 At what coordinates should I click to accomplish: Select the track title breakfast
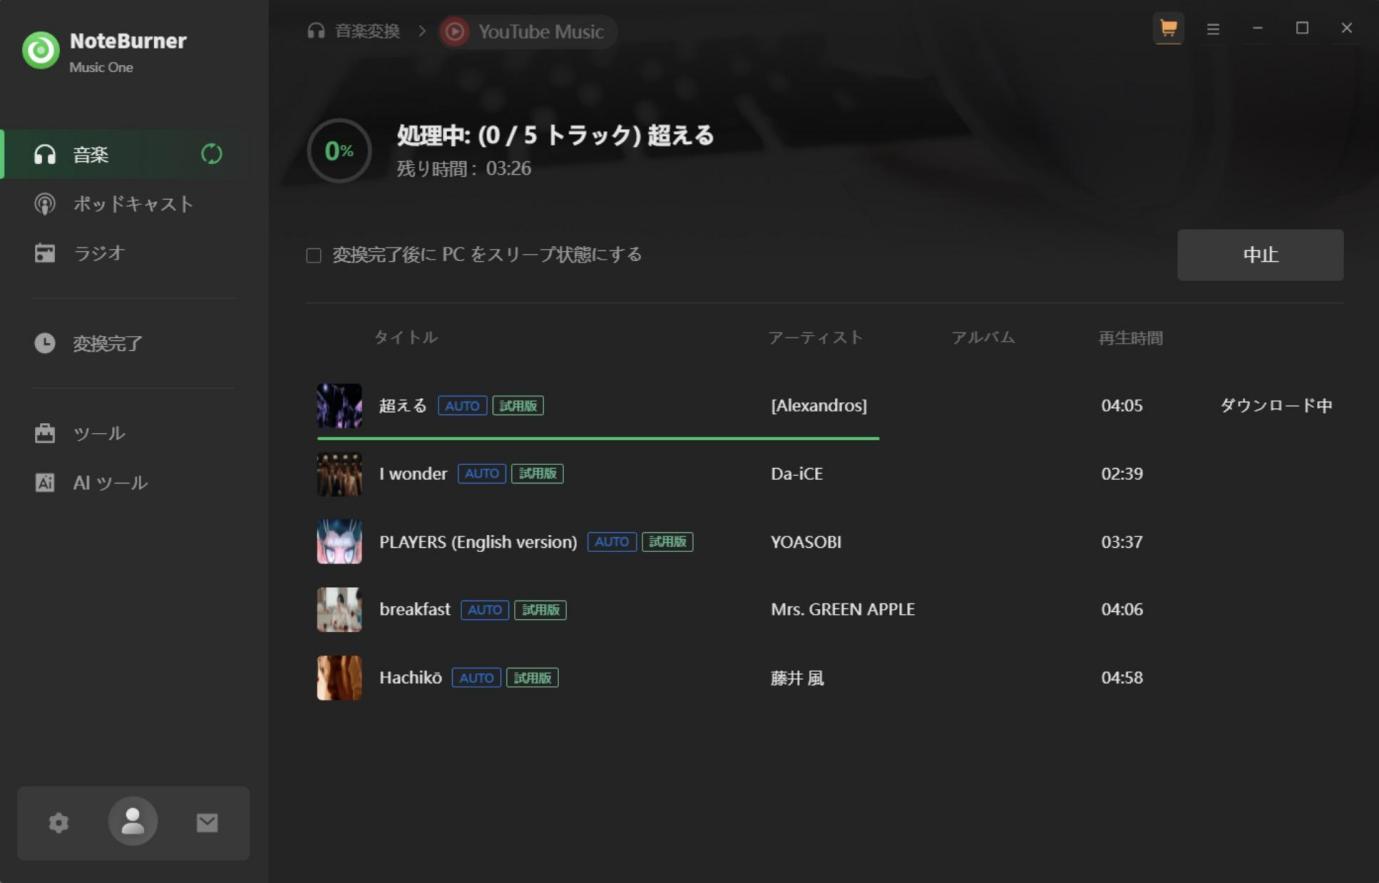coord(415,609)
